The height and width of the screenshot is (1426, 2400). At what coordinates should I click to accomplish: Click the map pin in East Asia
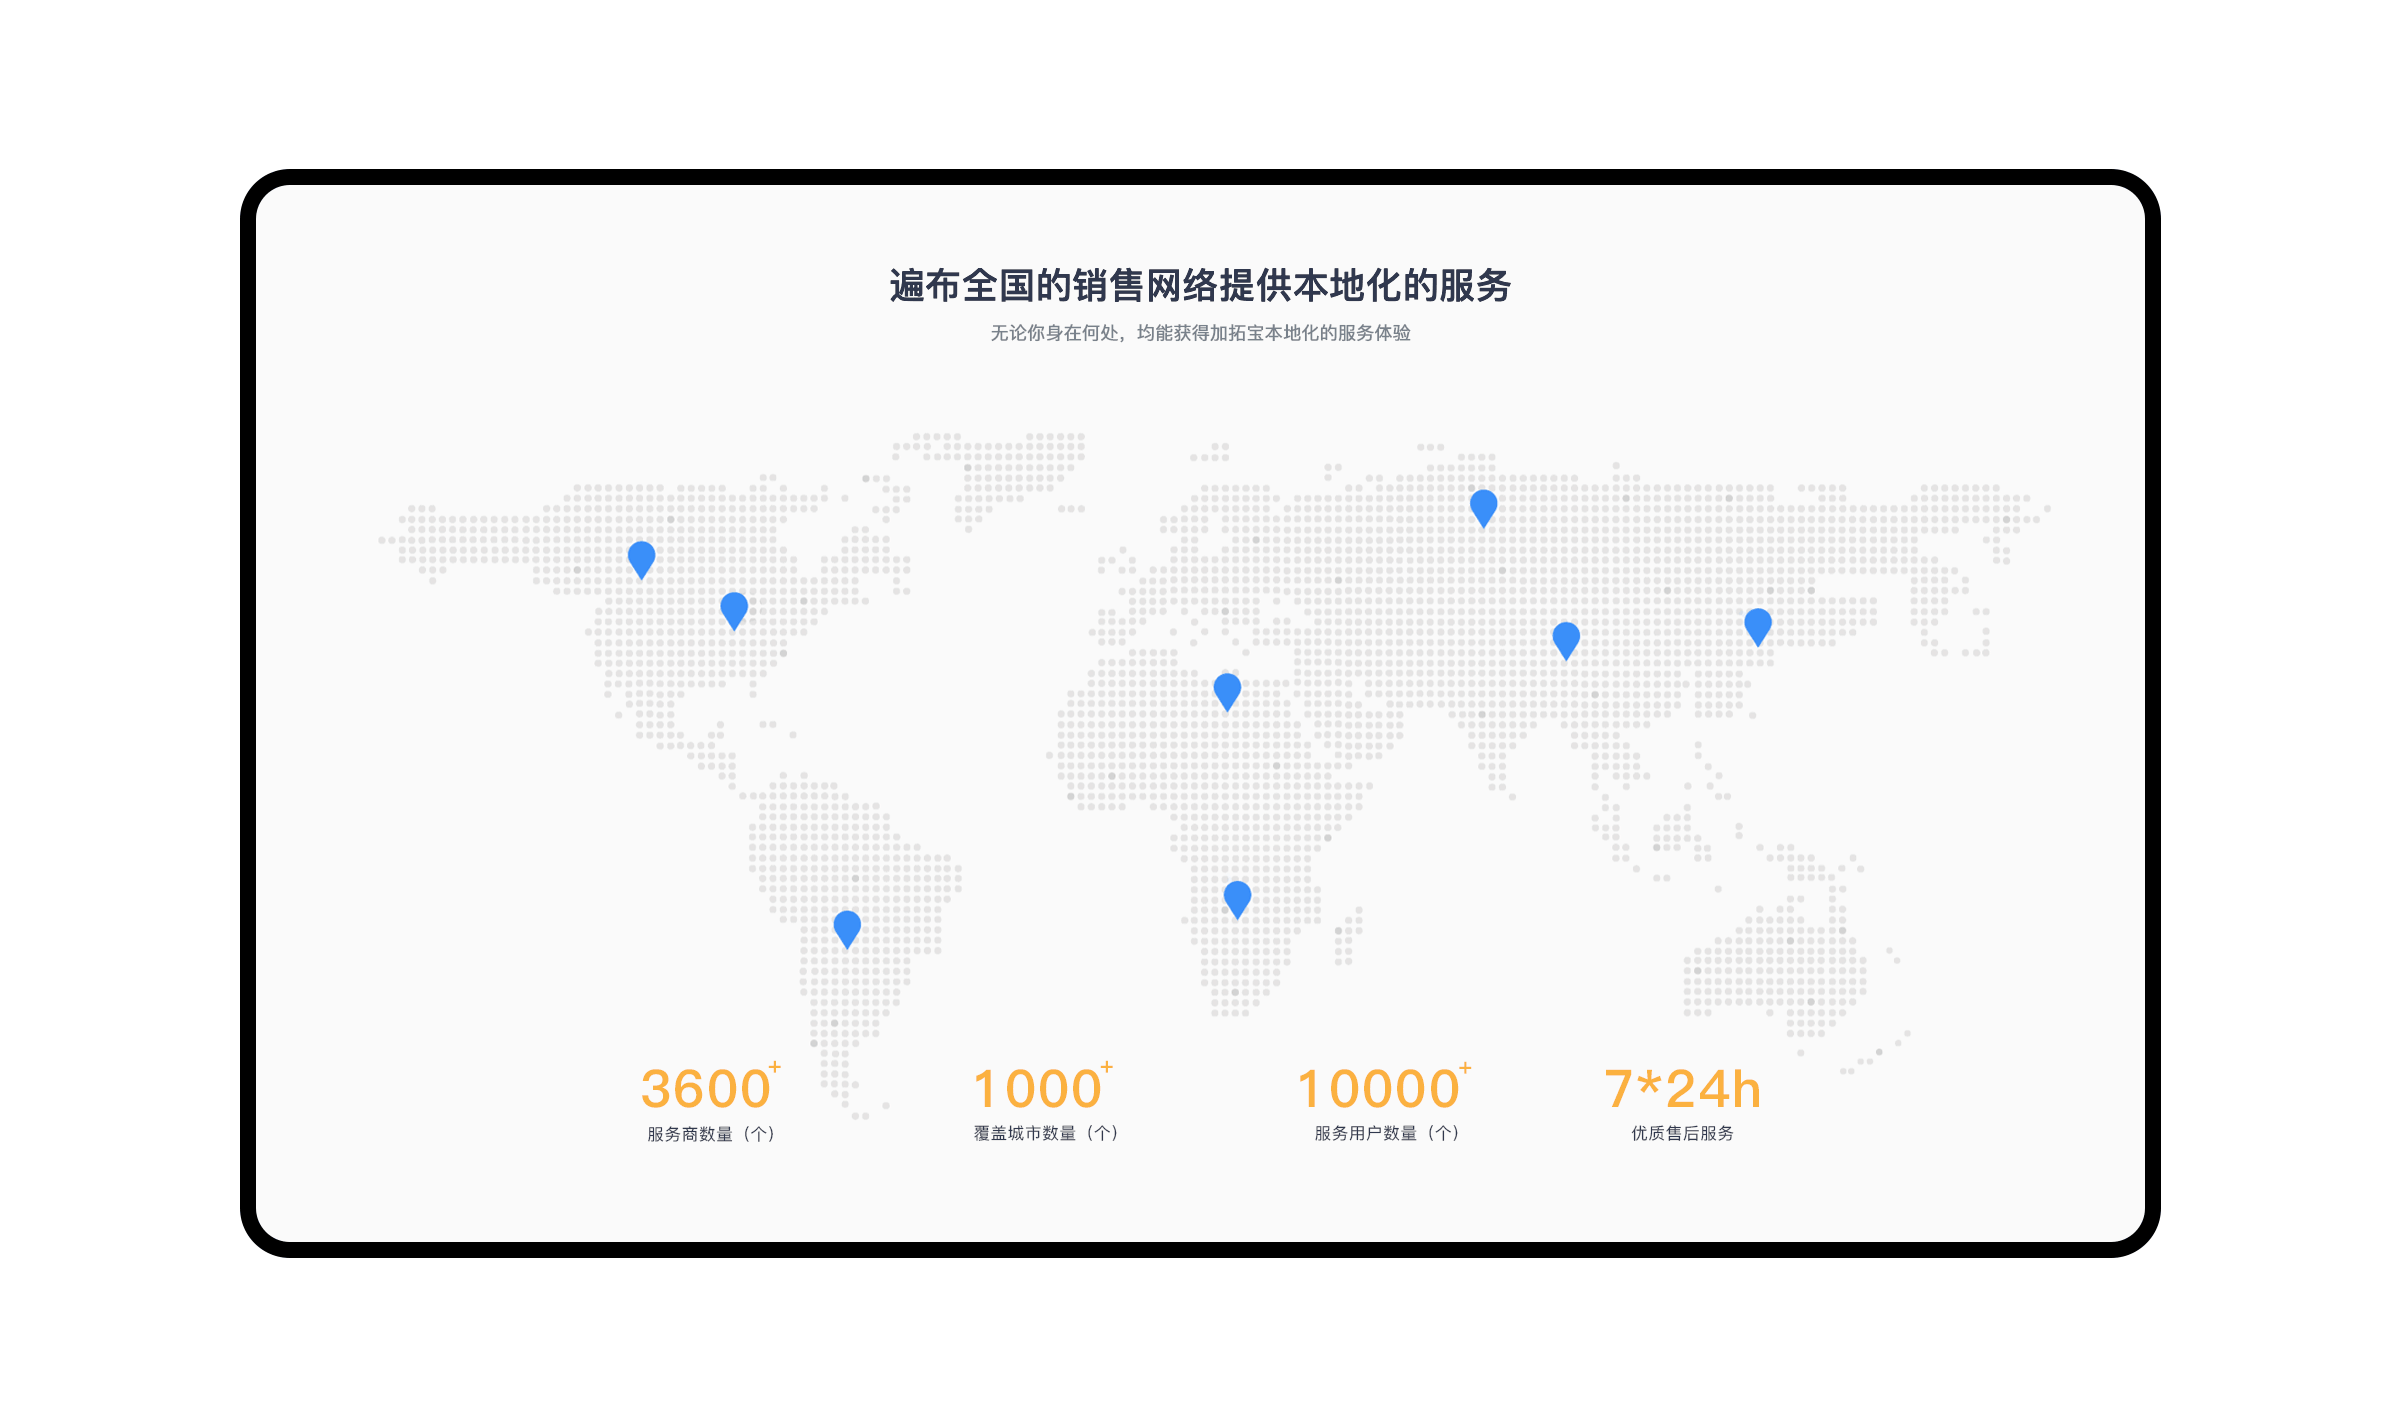tap(1758, 627)
